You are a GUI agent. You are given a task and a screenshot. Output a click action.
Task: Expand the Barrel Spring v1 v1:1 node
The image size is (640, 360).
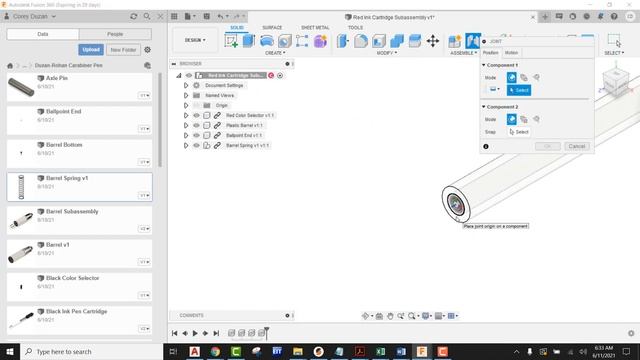tap(186, 145)
